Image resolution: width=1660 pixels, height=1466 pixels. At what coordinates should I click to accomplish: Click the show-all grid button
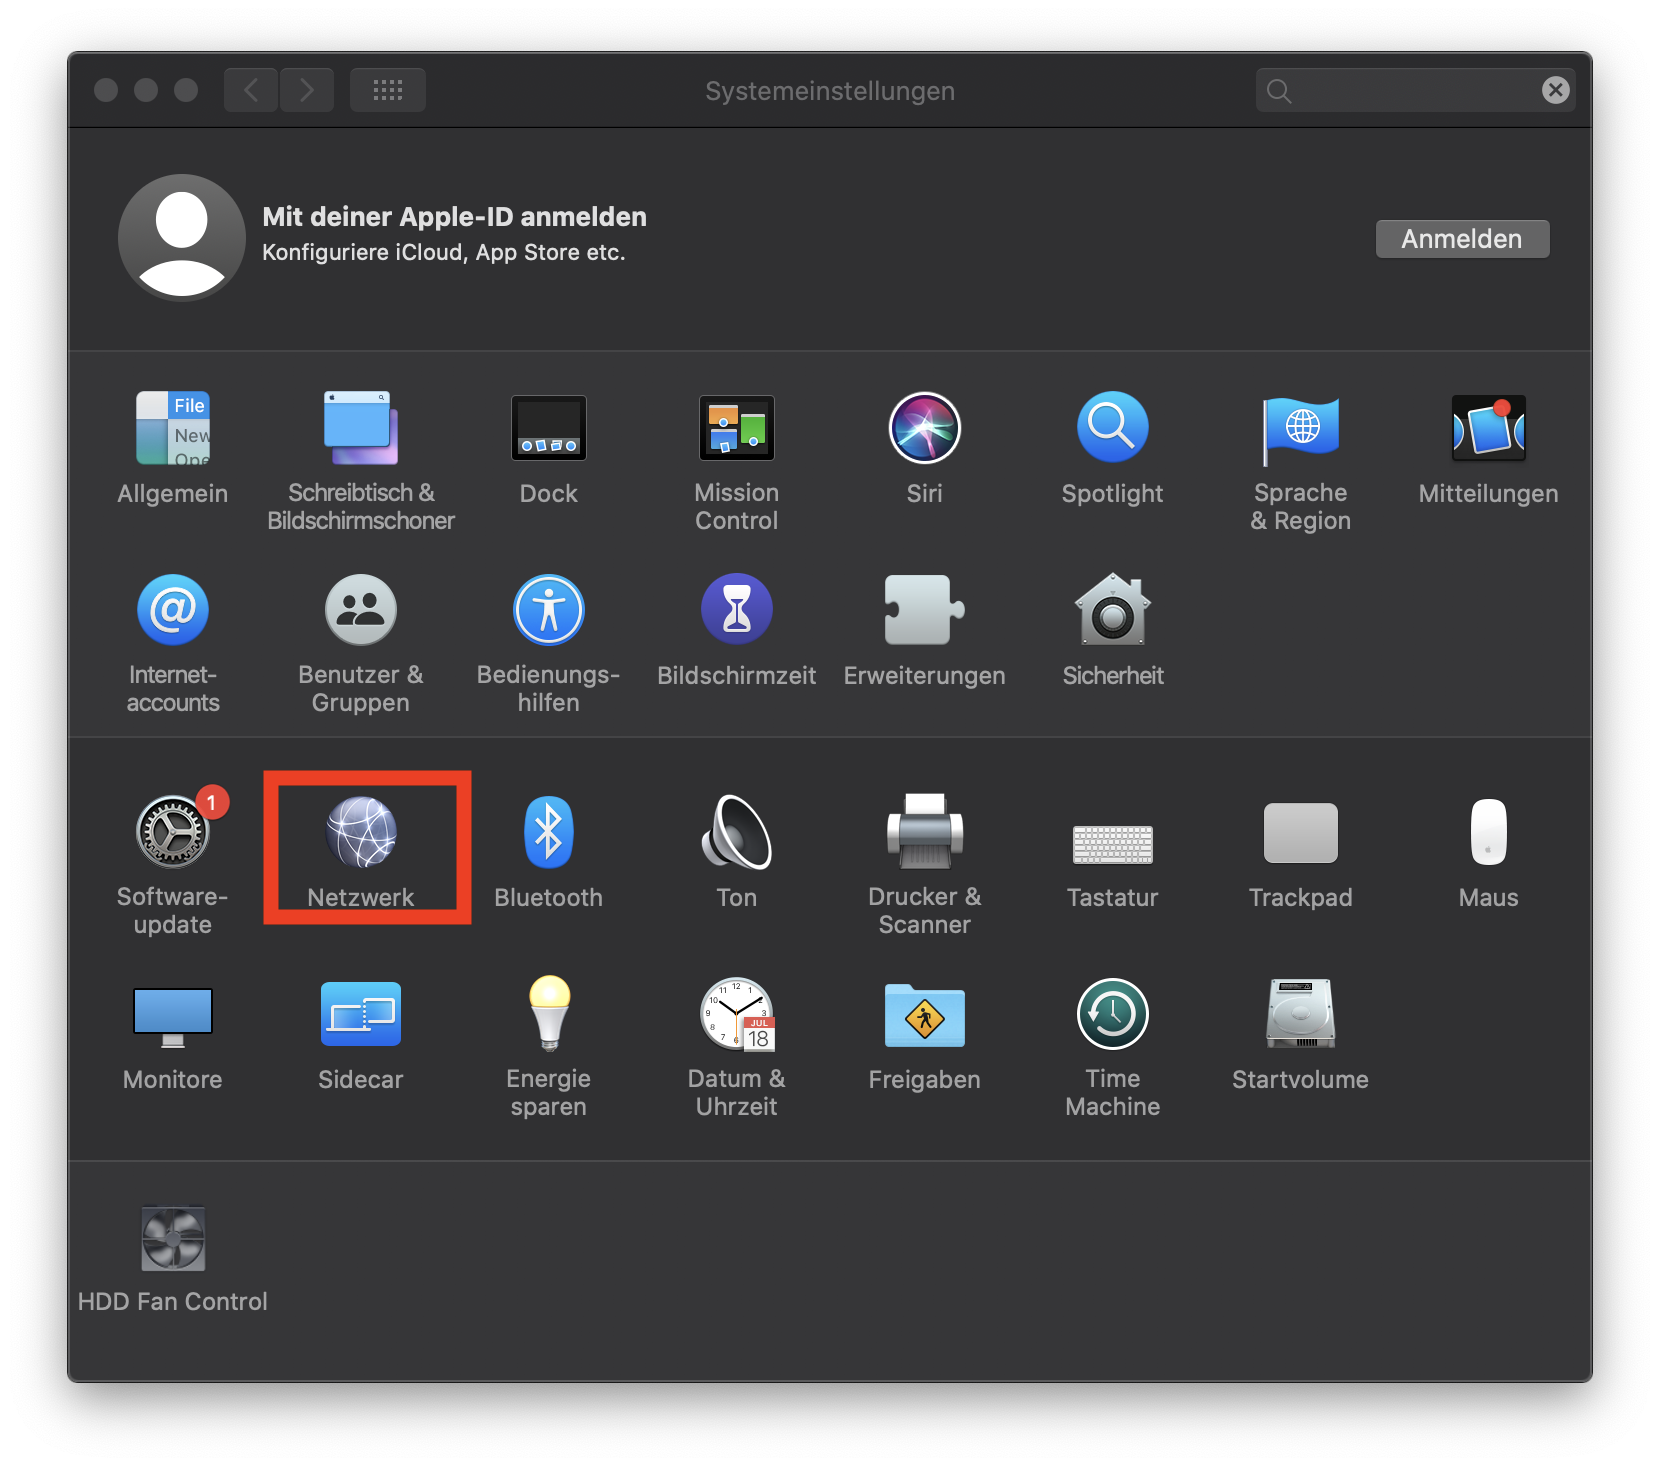(x=388, y=90)
